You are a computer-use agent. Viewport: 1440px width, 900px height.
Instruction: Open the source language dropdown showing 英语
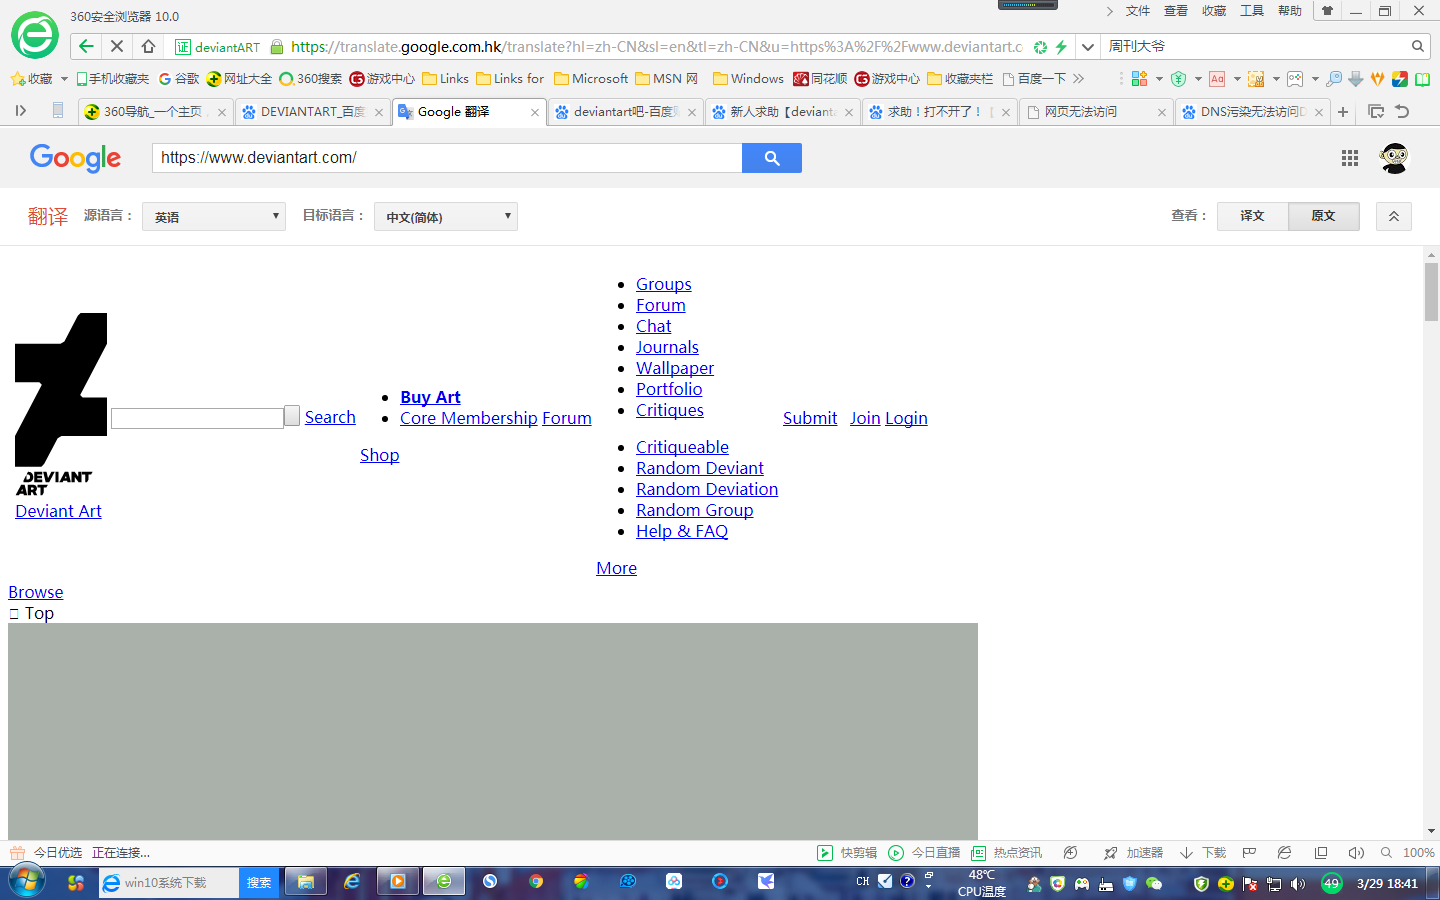[x=214, y=216]
